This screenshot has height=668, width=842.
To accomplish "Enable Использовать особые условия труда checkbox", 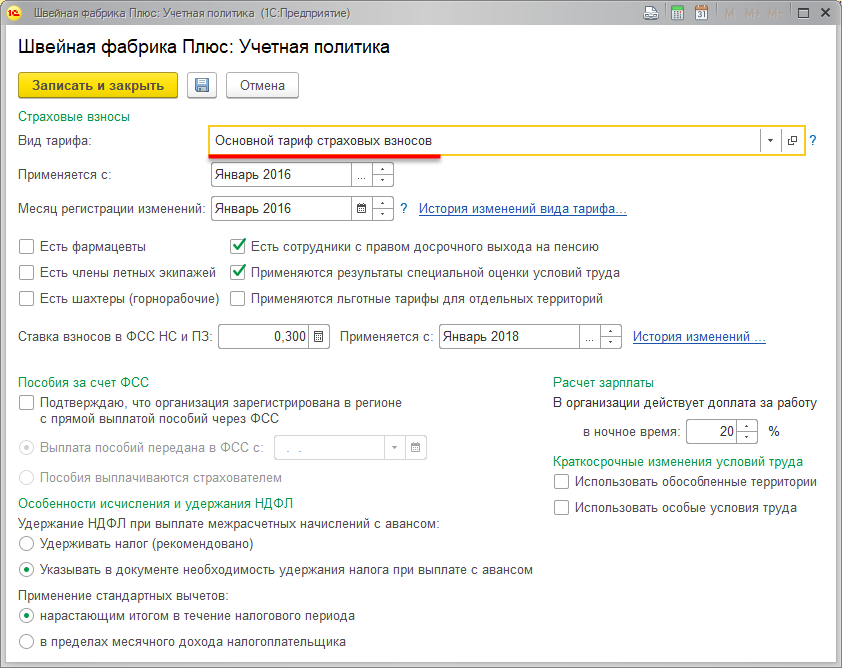I will click(x=561, y=507).
